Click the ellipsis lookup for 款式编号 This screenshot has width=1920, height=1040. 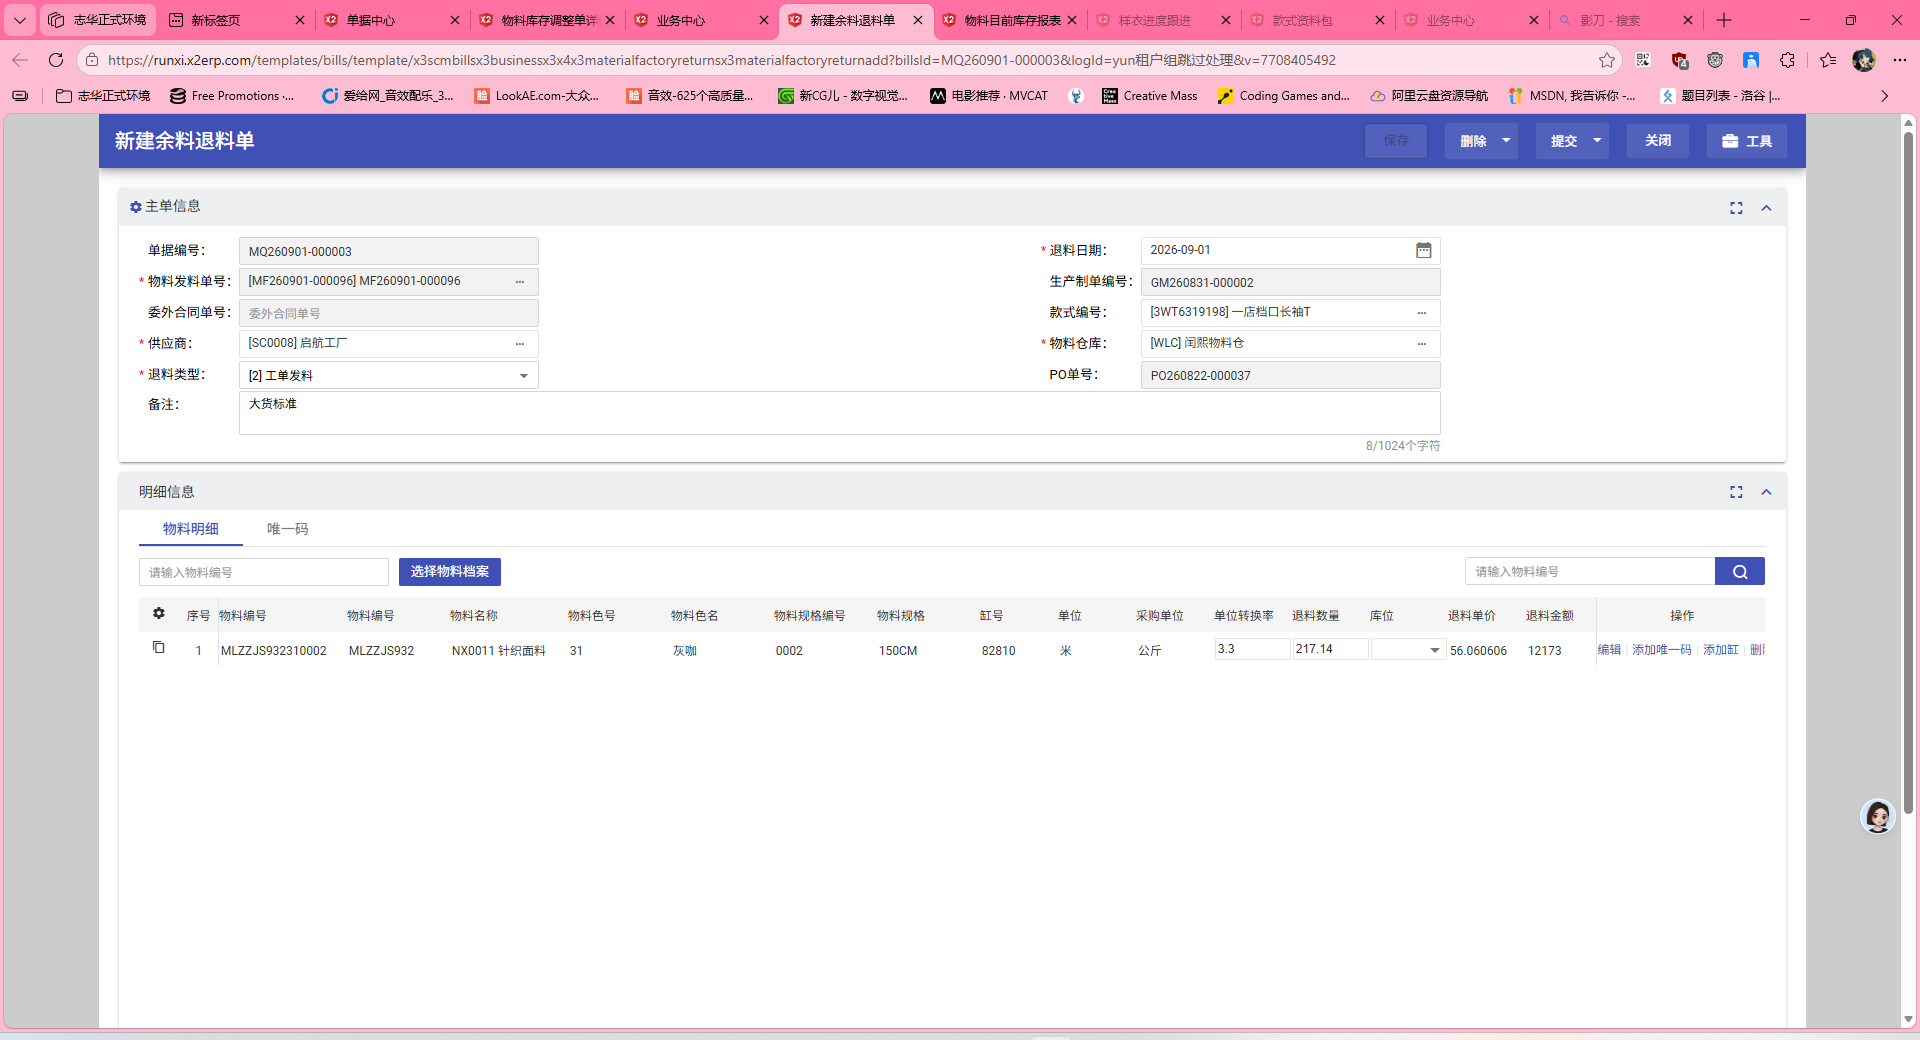[1421, 313]
